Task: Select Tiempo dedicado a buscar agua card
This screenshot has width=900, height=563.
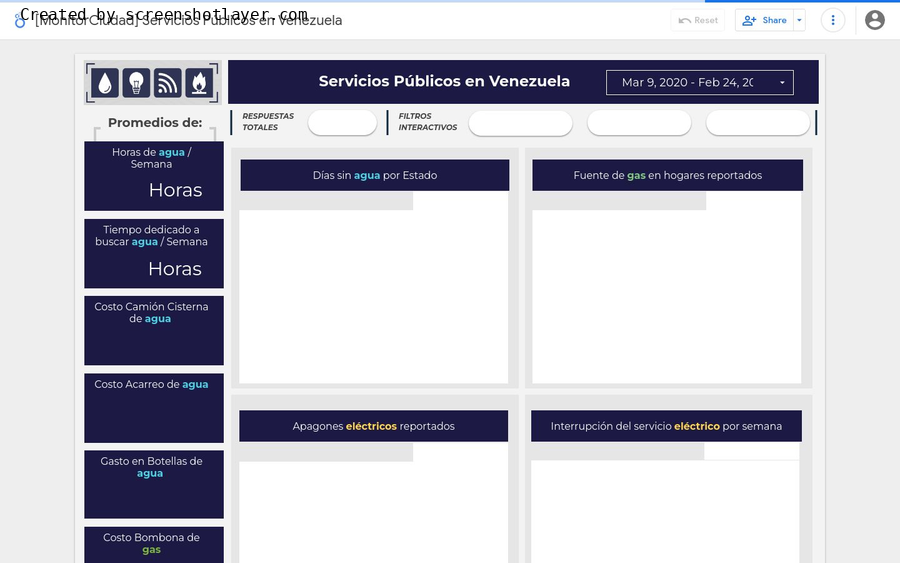Action: coord(154,254)
